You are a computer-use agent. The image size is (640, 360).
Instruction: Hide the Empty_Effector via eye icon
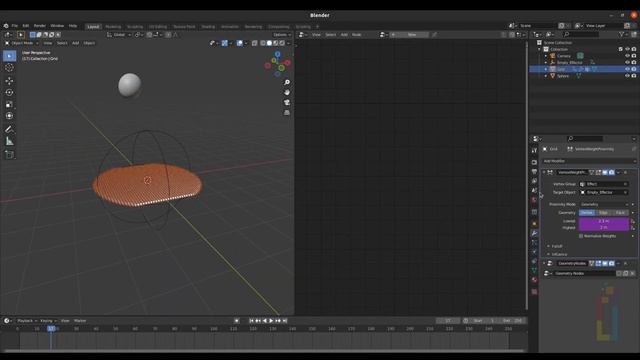[627, 62]
